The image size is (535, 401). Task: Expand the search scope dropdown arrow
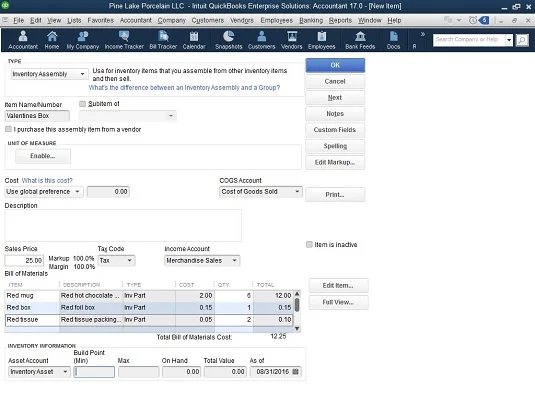(509, 40)
